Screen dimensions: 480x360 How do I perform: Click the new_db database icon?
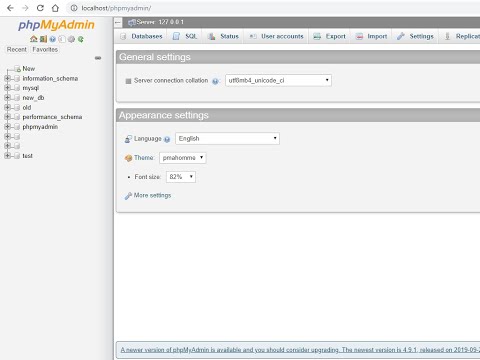coord(17,98)
